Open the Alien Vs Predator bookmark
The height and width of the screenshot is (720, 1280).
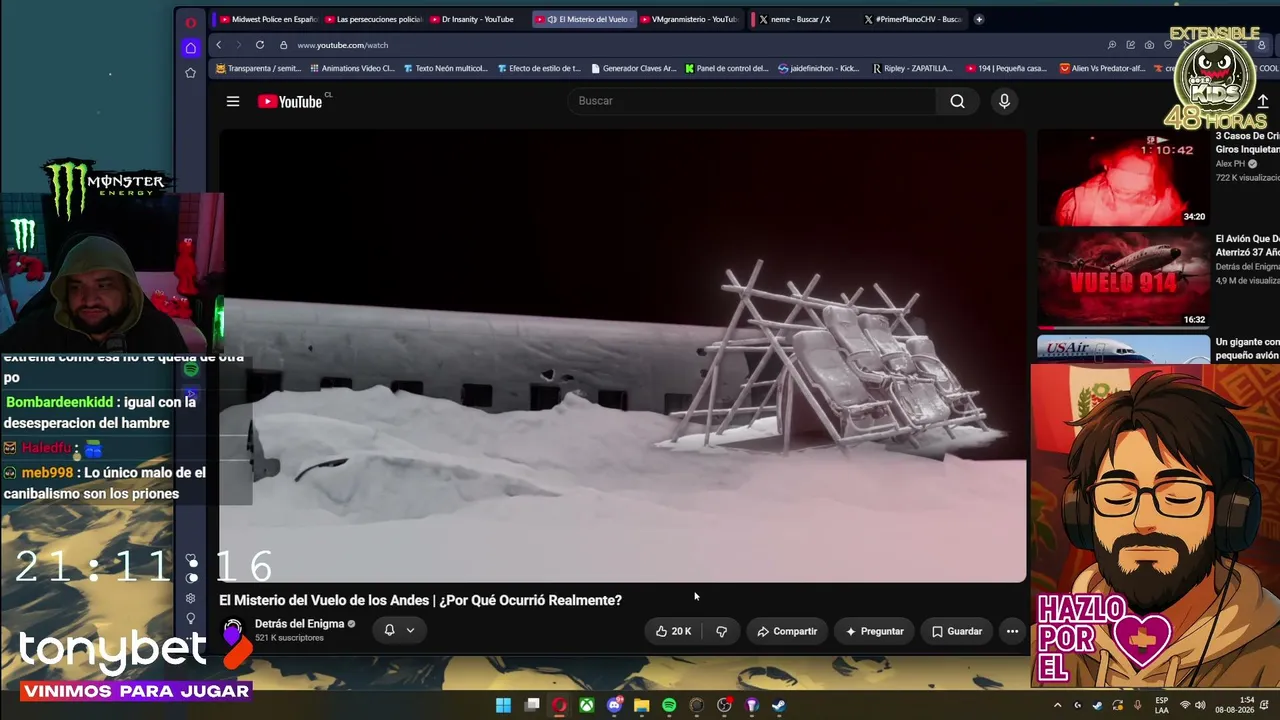pos(1102,69)
